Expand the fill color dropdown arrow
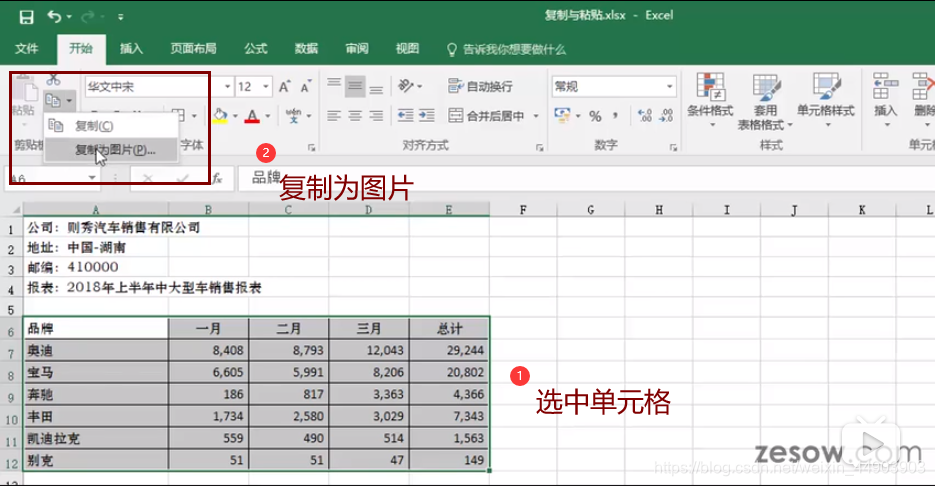 click(235, 116)
